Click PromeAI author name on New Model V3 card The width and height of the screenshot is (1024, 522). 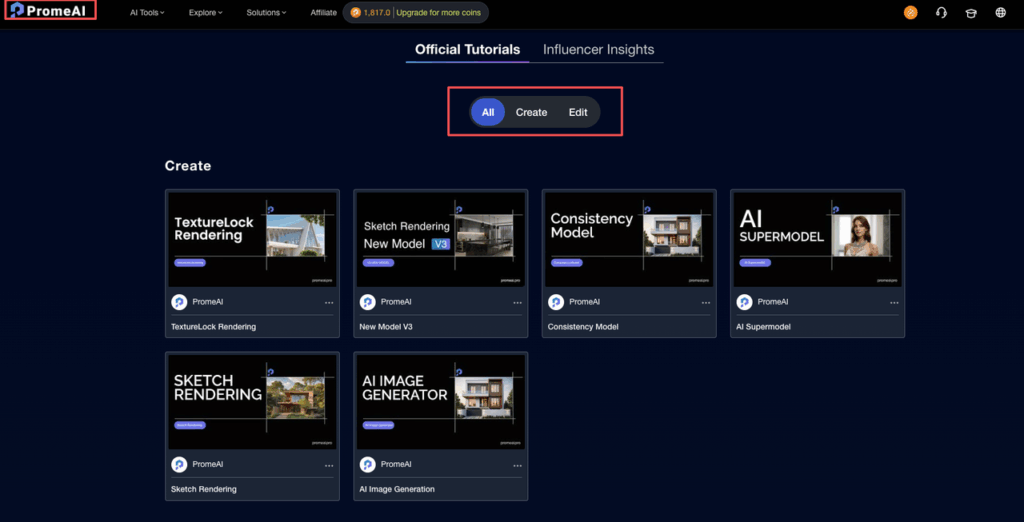click(x=396, y=302)
